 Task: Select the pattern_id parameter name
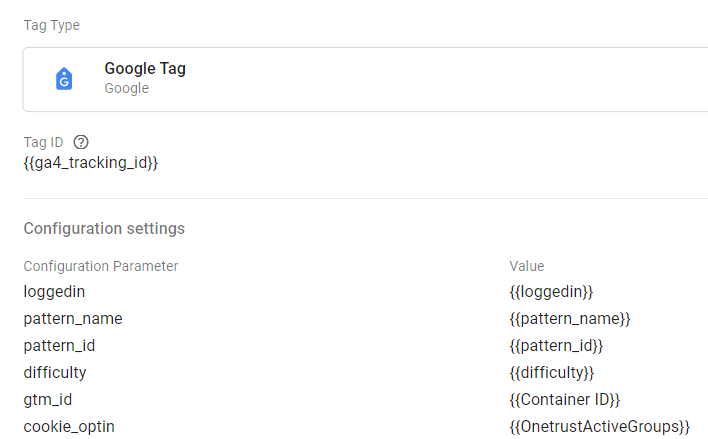[x=59, y=345]
